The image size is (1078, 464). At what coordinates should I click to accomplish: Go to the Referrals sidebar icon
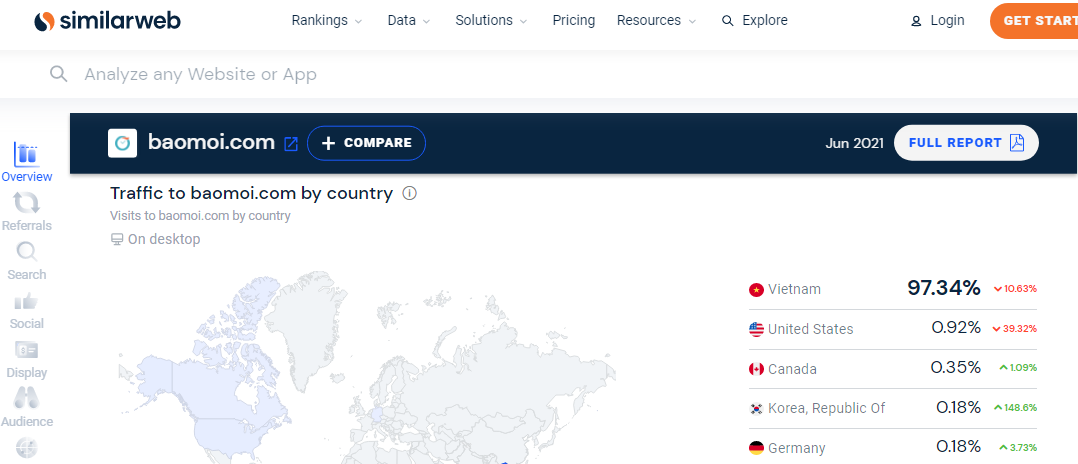point(26,204)
